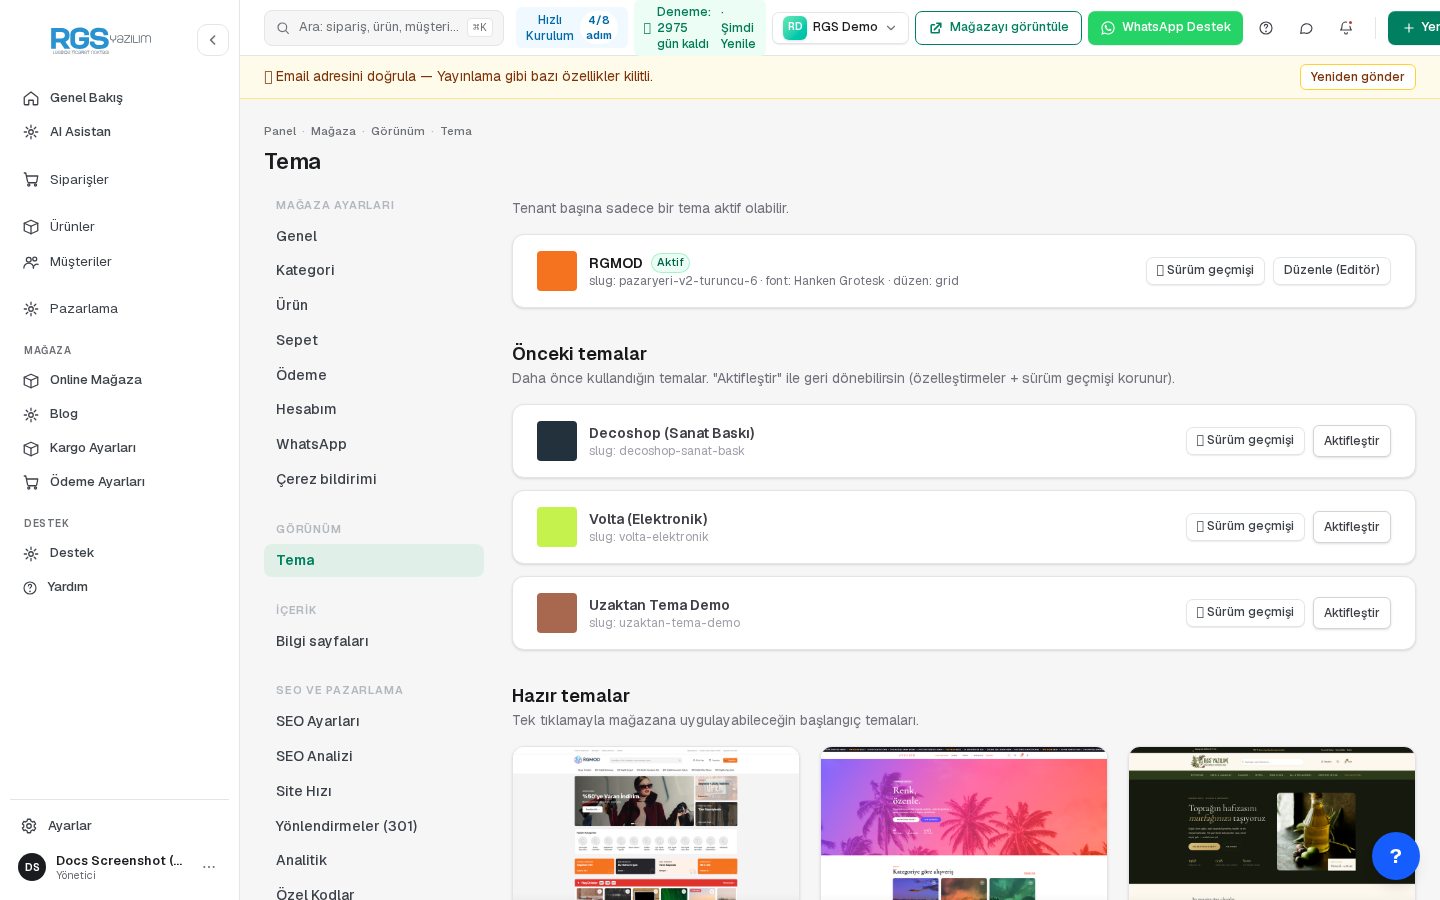The height and width of the screenshot is (900, 1440).
Task: Click the Genel Bakış home icon
Action: 31,98
